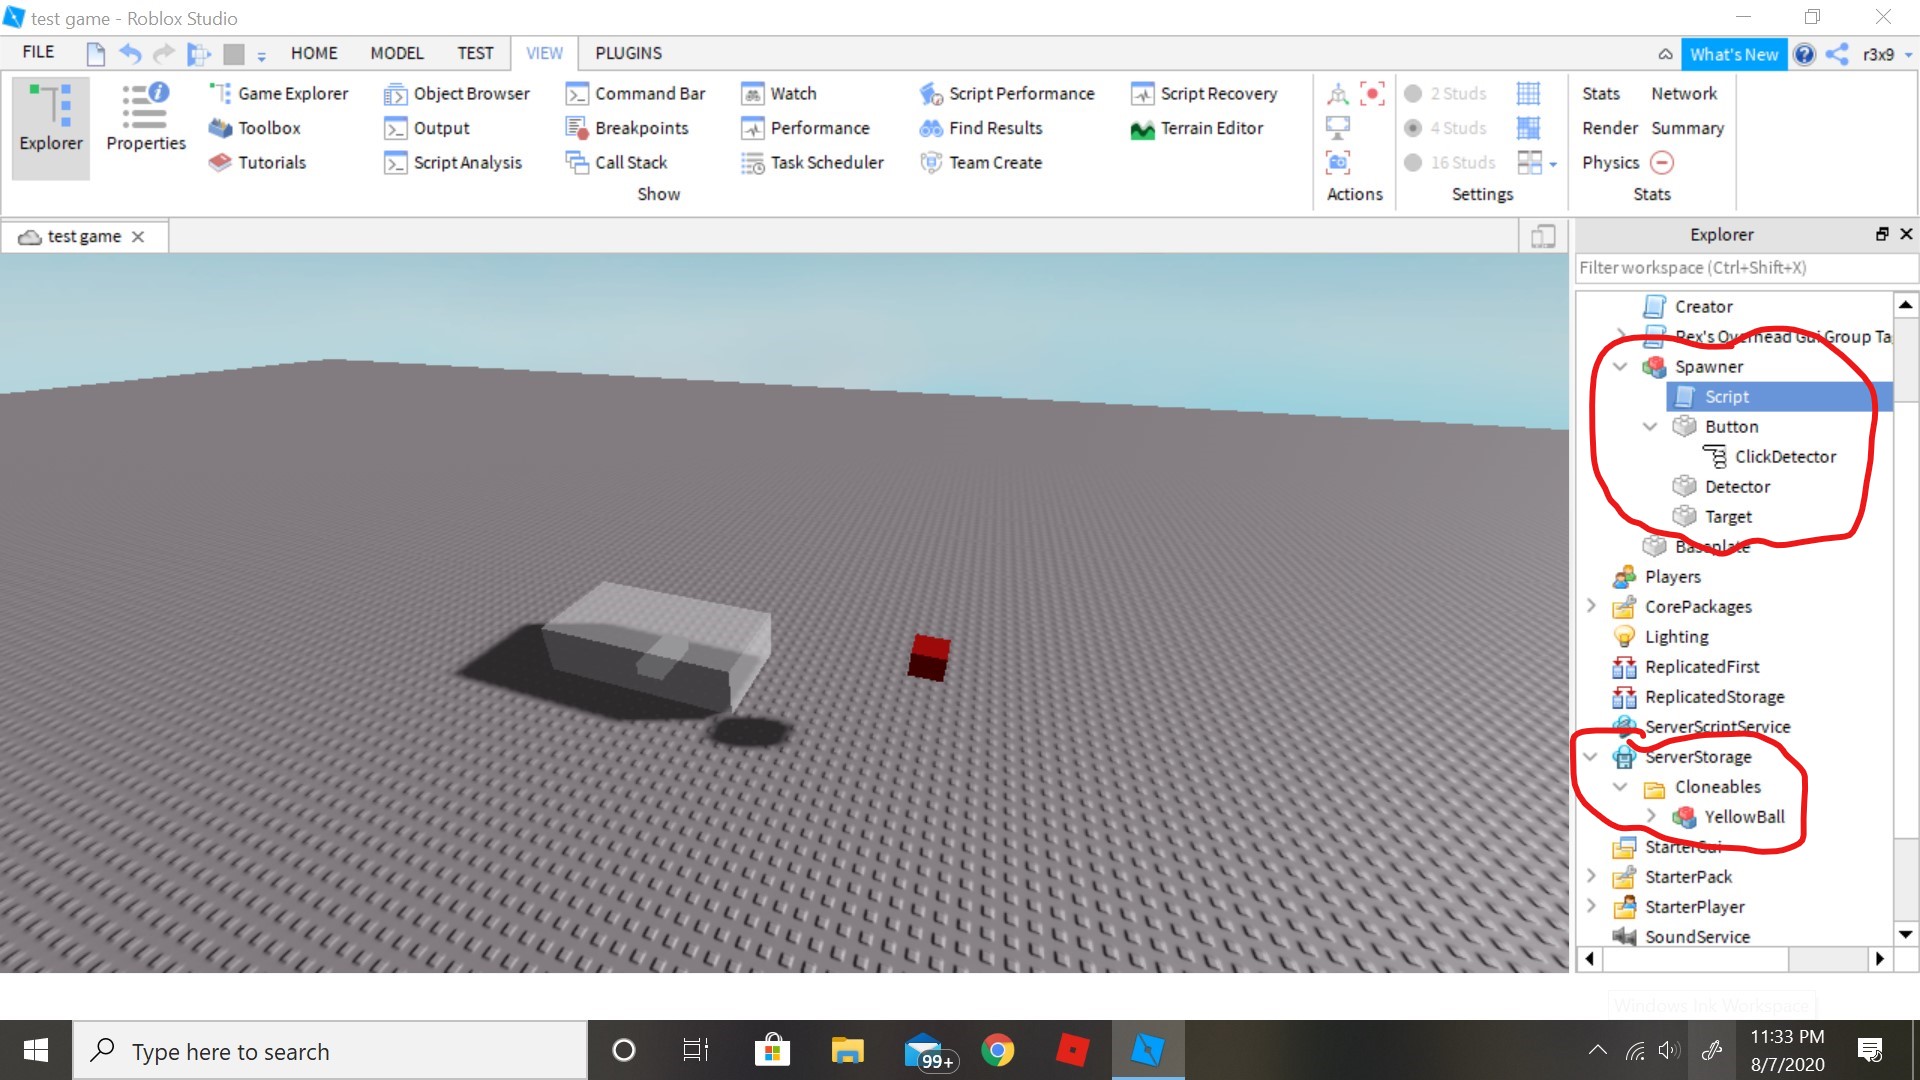
Task: Open the Toolbox
Action: [255, 128]
